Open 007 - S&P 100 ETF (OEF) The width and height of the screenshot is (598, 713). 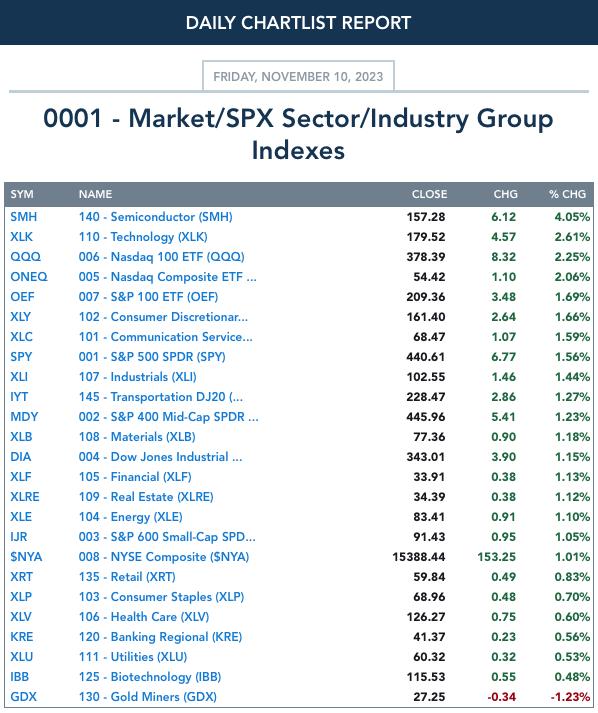click(148, 297)
